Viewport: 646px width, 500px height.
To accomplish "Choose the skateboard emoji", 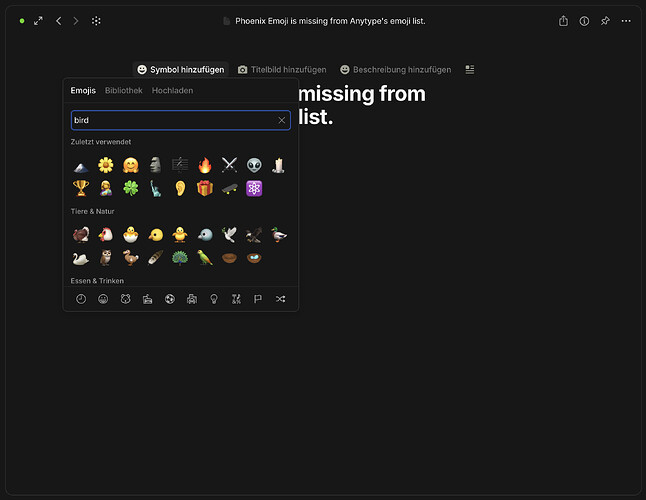I will coord(229,189).
